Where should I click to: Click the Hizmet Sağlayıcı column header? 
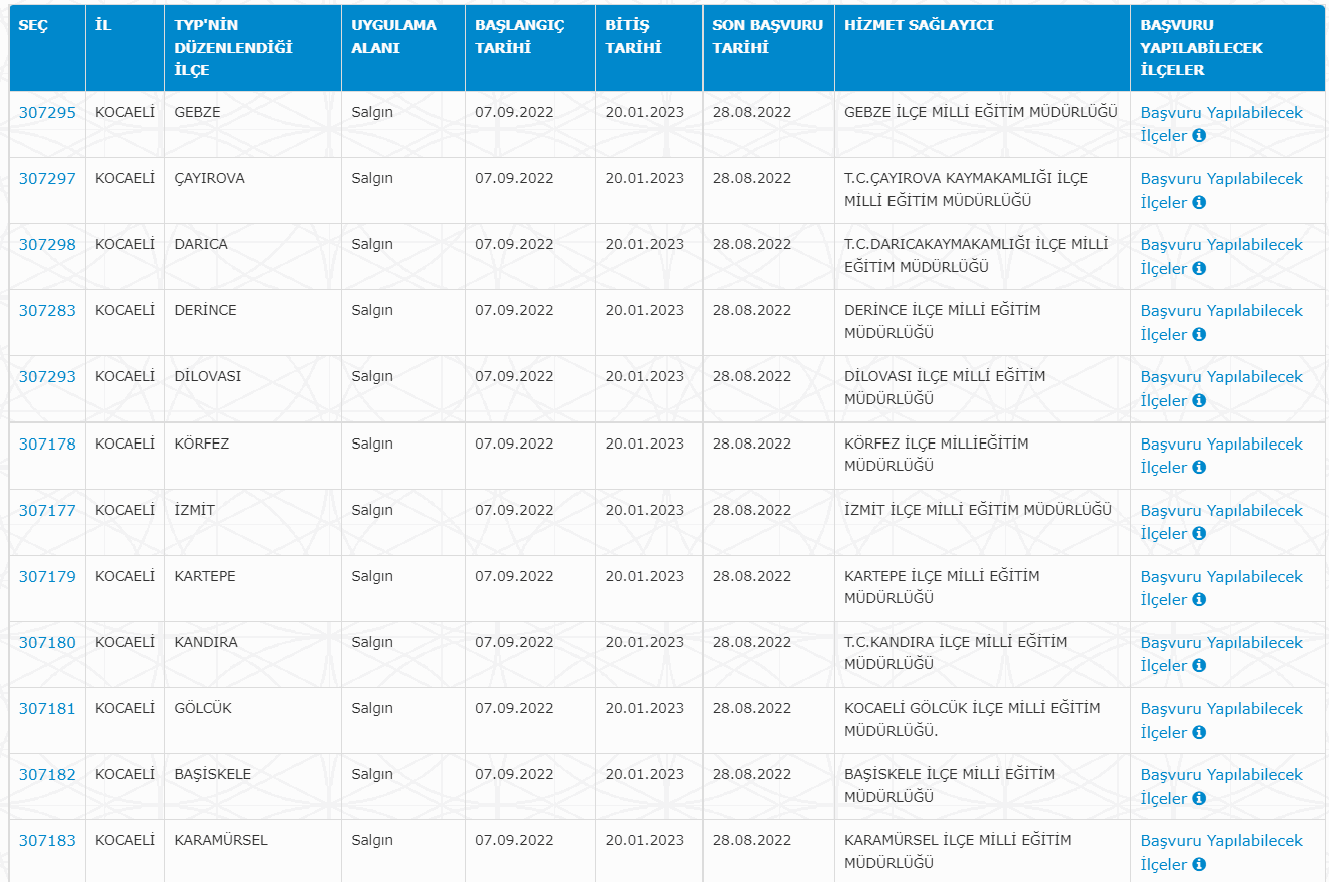click(918, 25)
